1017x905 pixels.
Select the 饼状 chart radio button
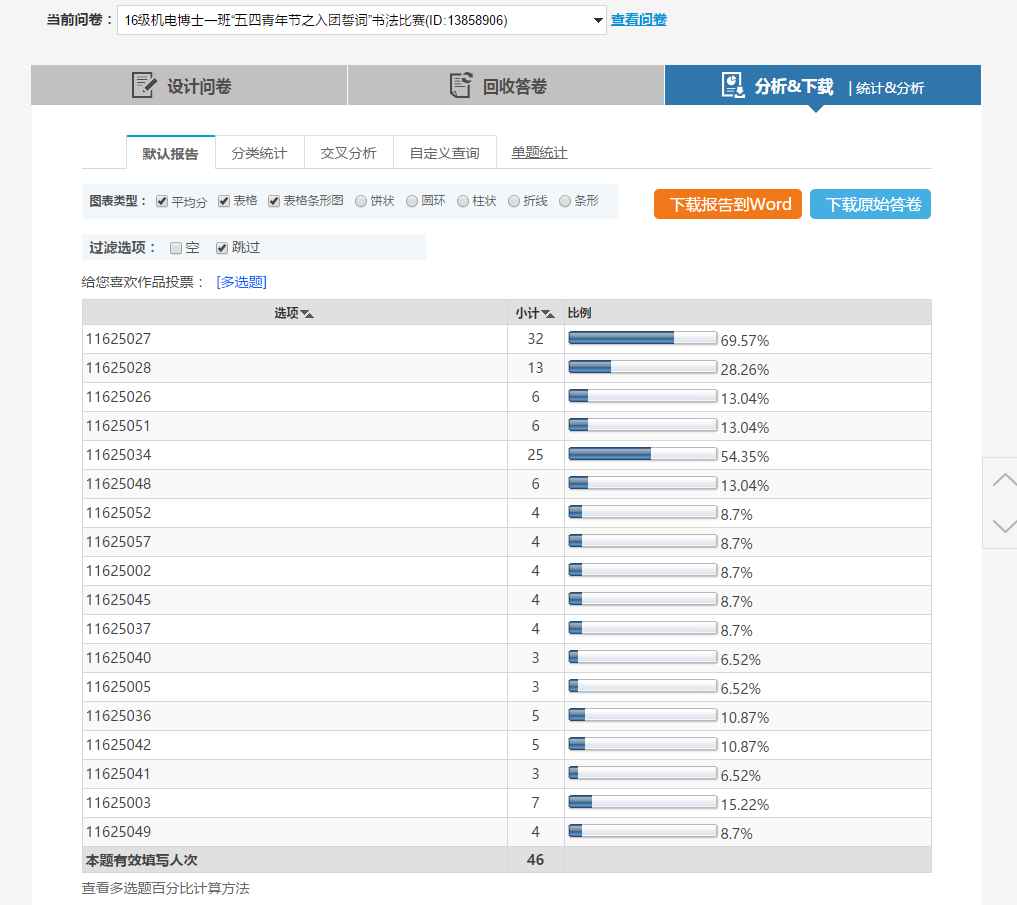(x=361, y=201)
